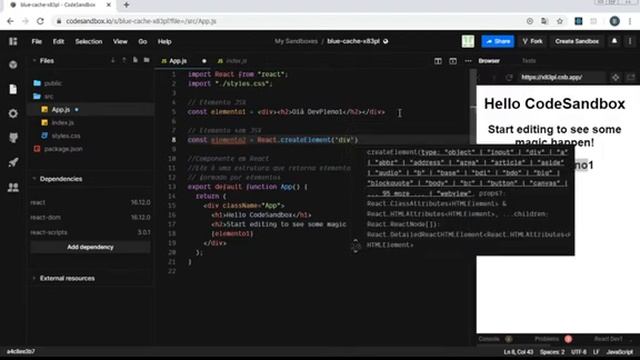The height and width of the screenshot is (360, 640).
Task: Go back in Chrome browser
Action: [10, 21]
